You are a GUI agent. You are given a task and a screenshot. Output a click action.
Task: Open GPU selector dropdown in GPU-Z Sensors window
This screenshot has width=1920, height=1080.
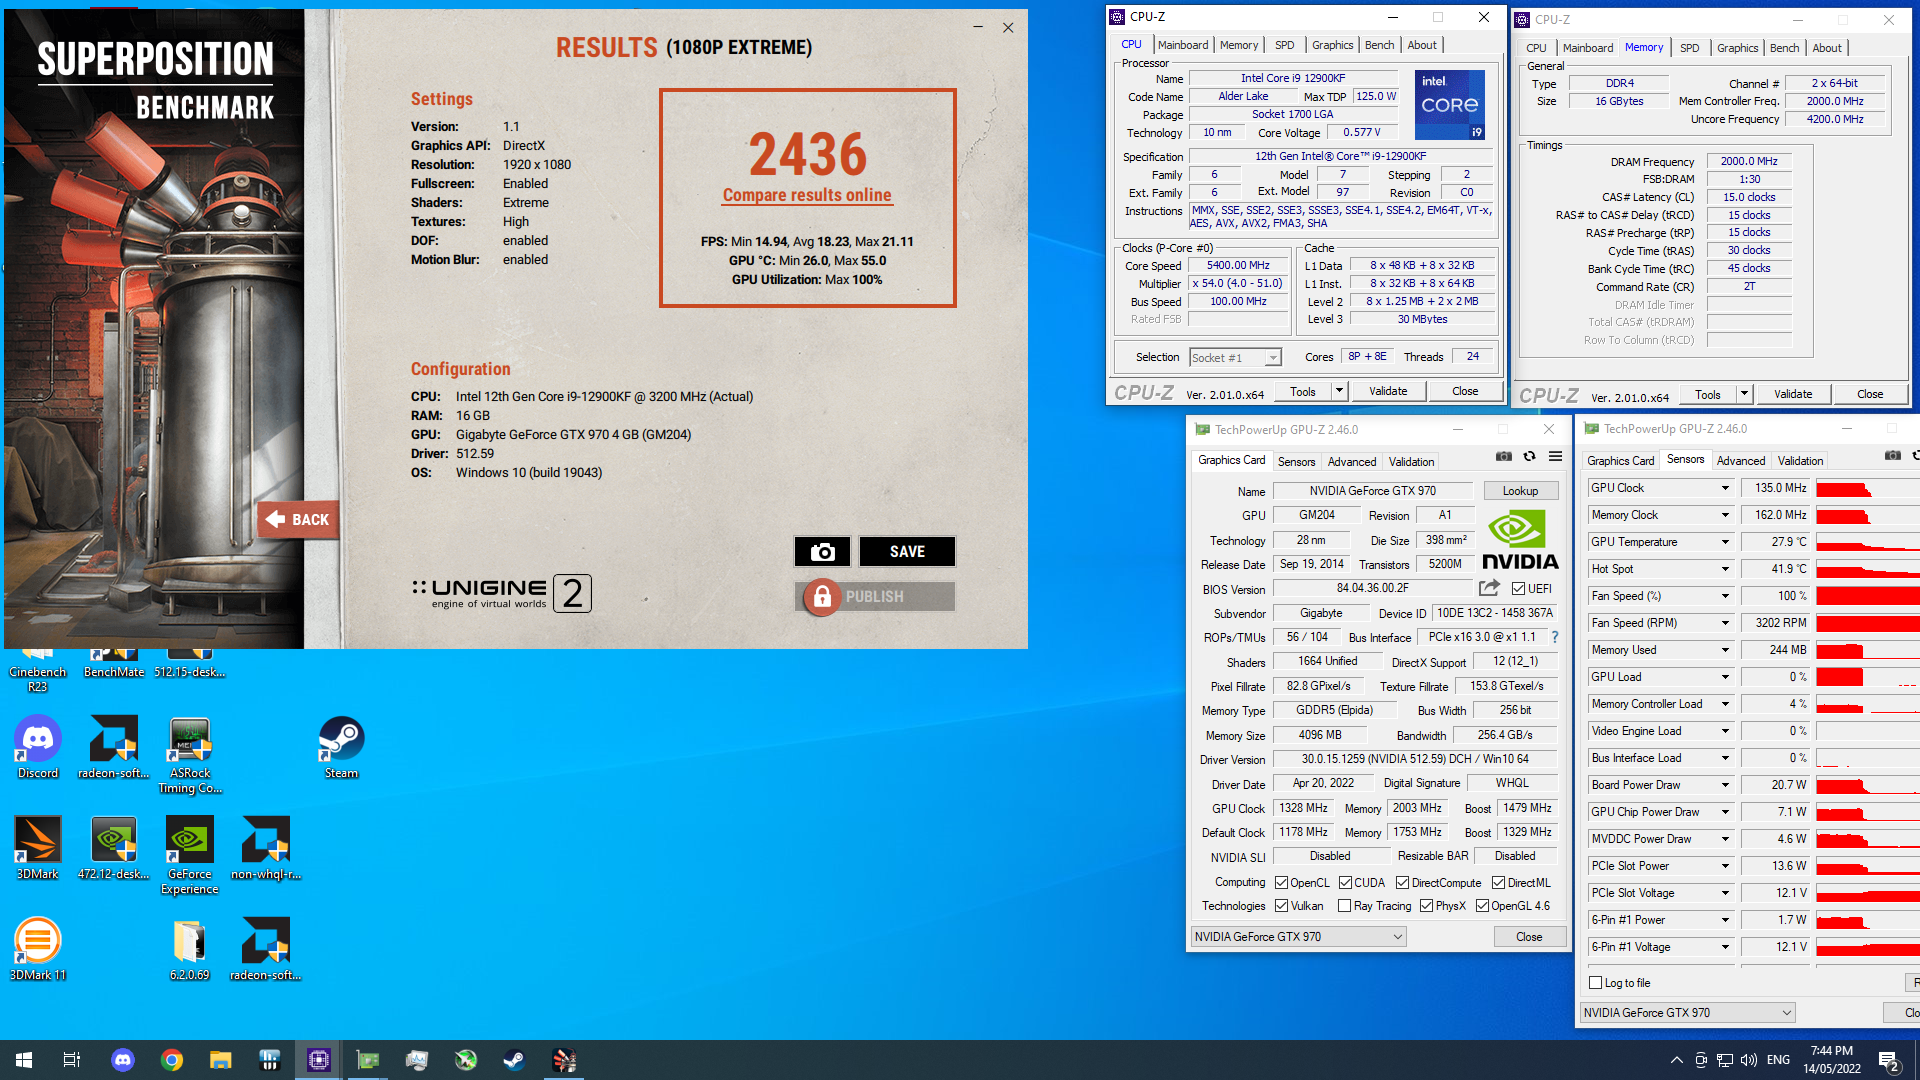coord(1687,1013)
